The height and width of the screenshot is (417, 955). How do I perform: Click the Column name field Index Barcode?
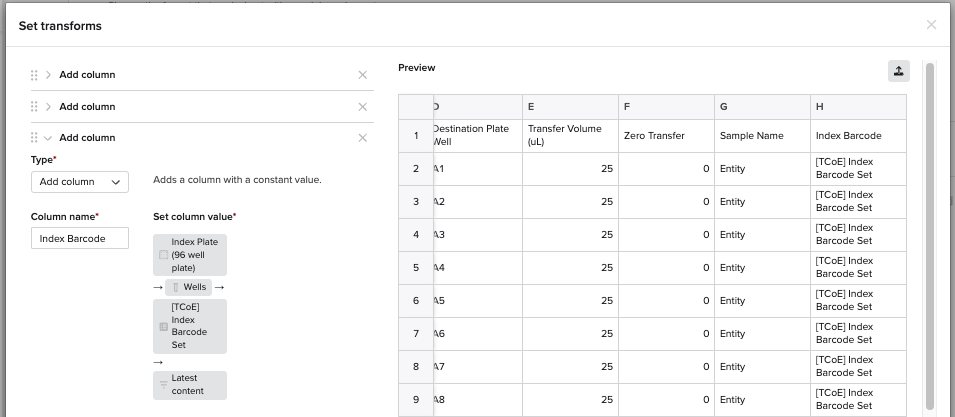[80, 239]
